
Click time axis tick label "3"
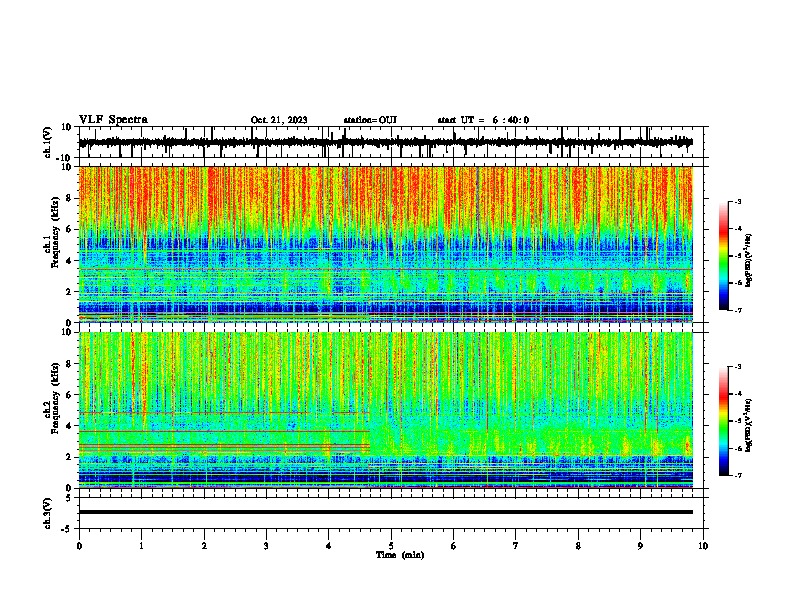click(266, 546)
